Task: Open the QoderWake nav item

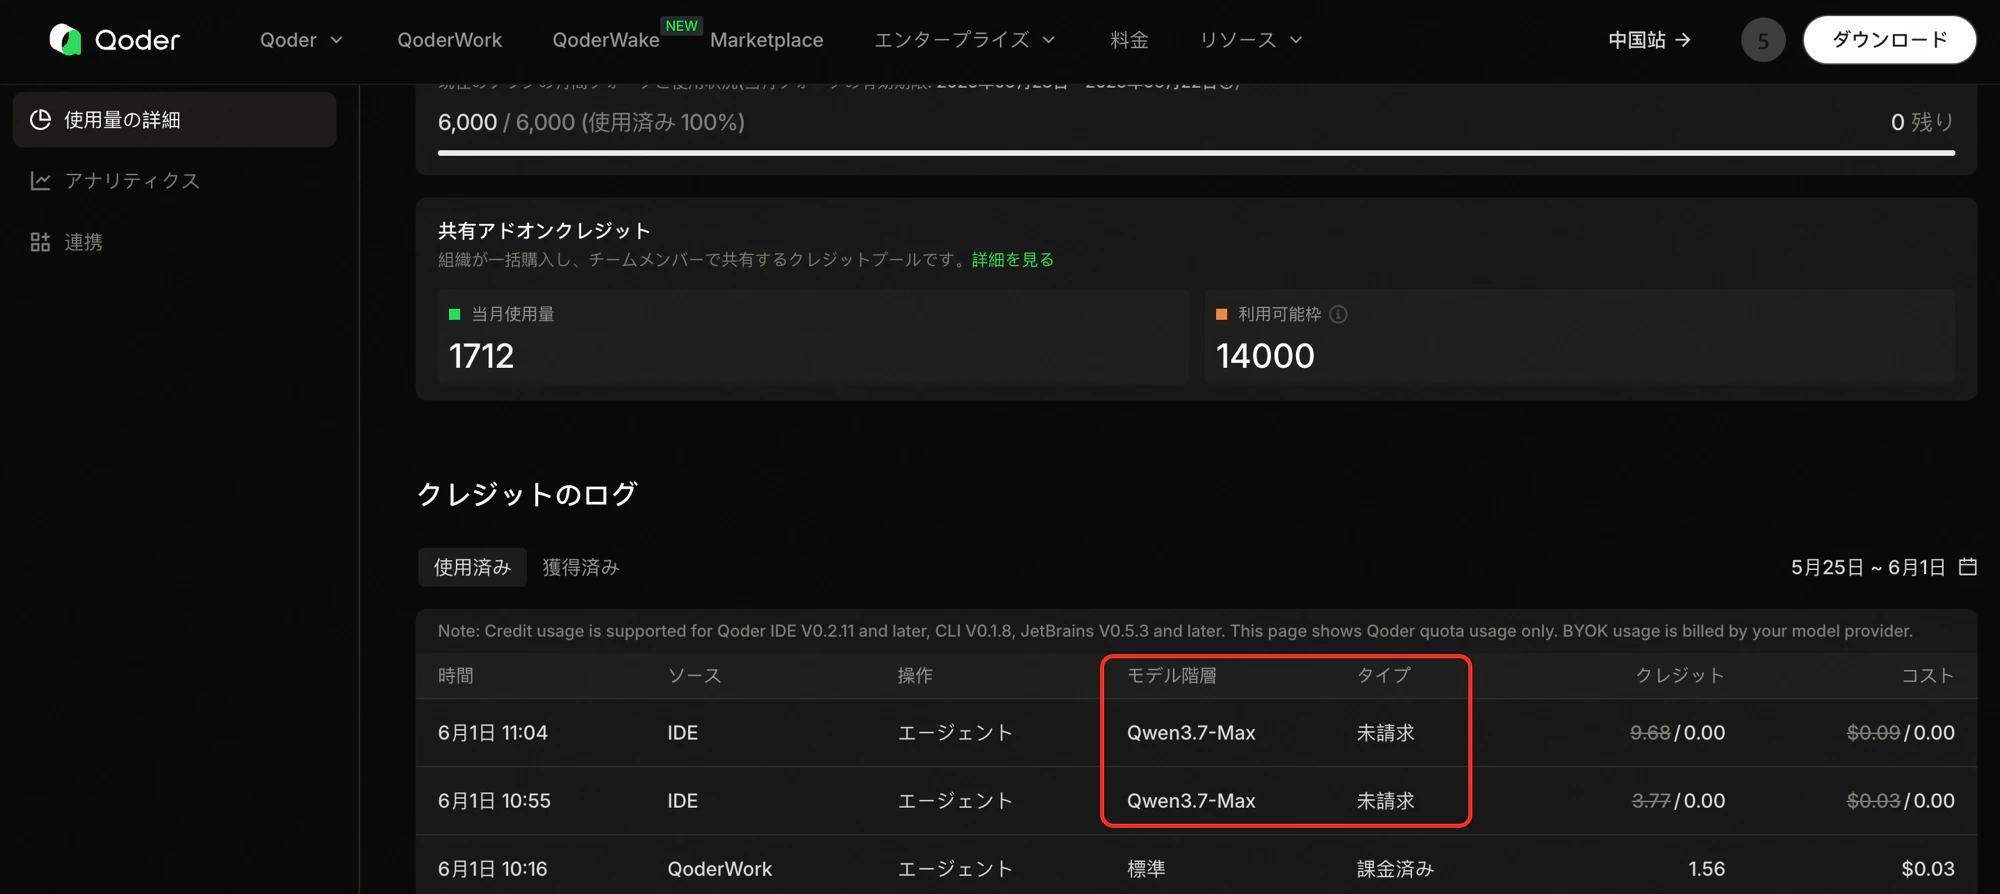Action: 606,40
